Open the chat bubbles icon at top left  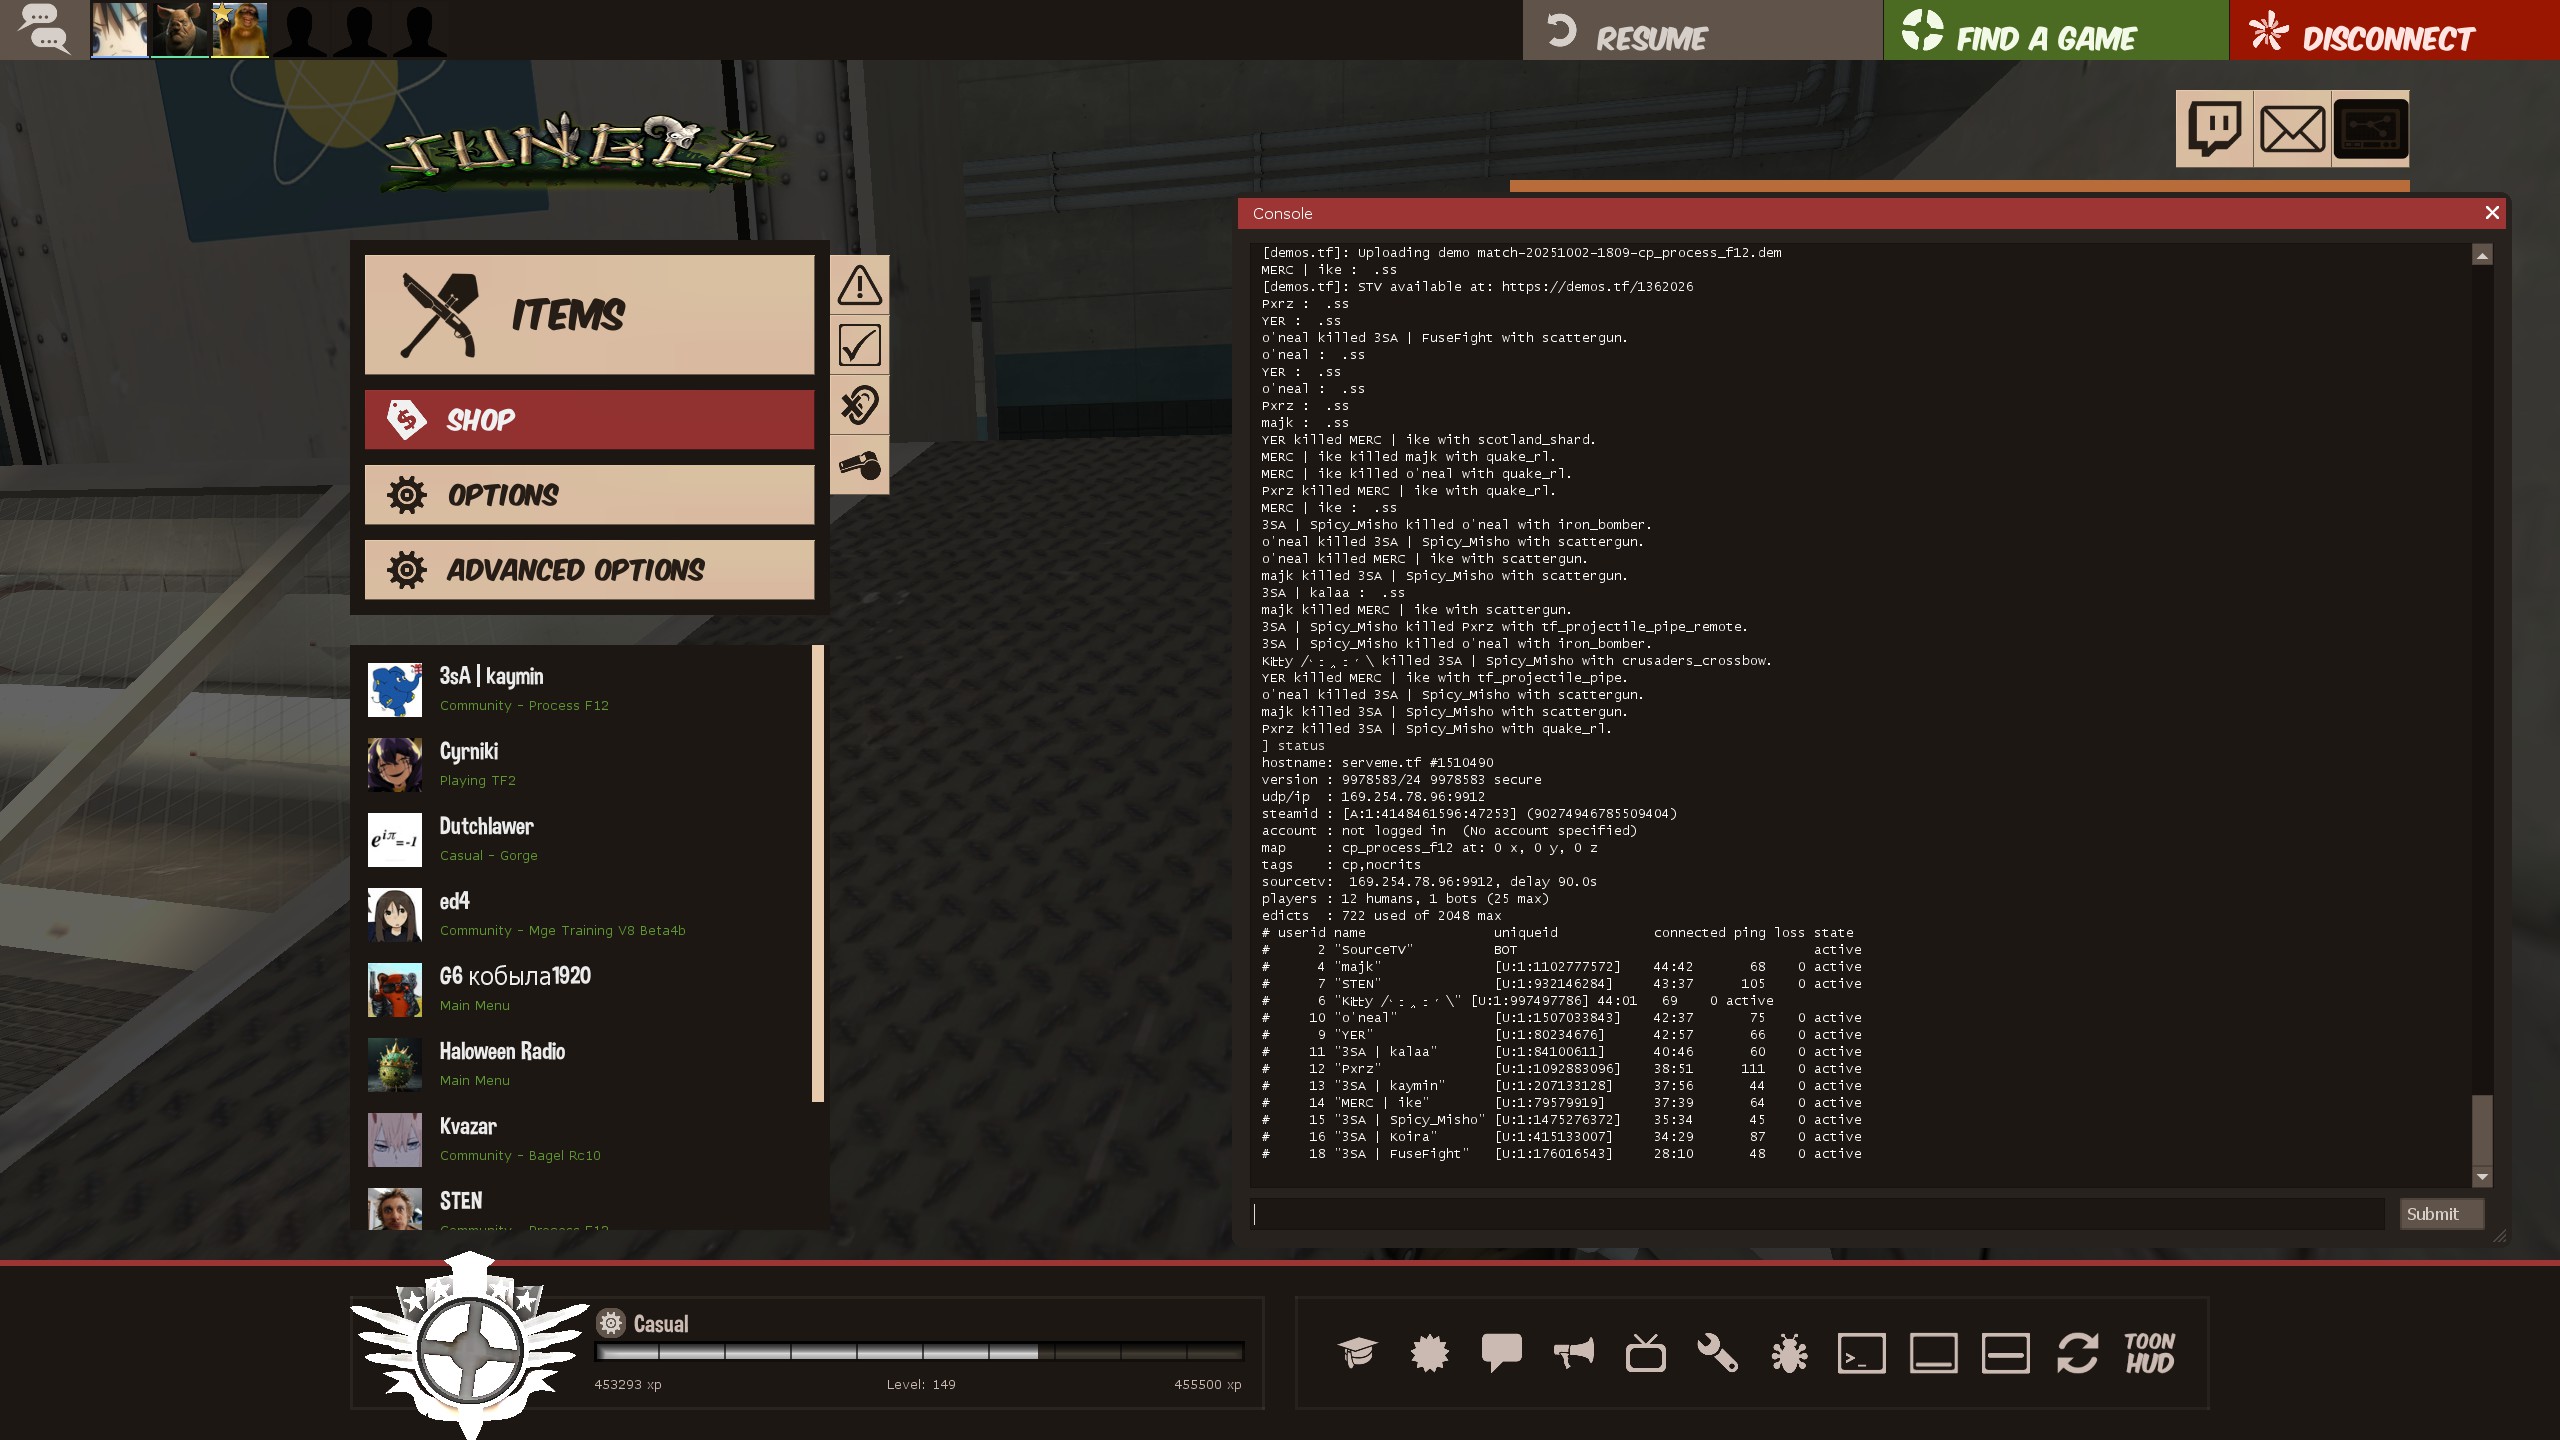tap(44, 29)
